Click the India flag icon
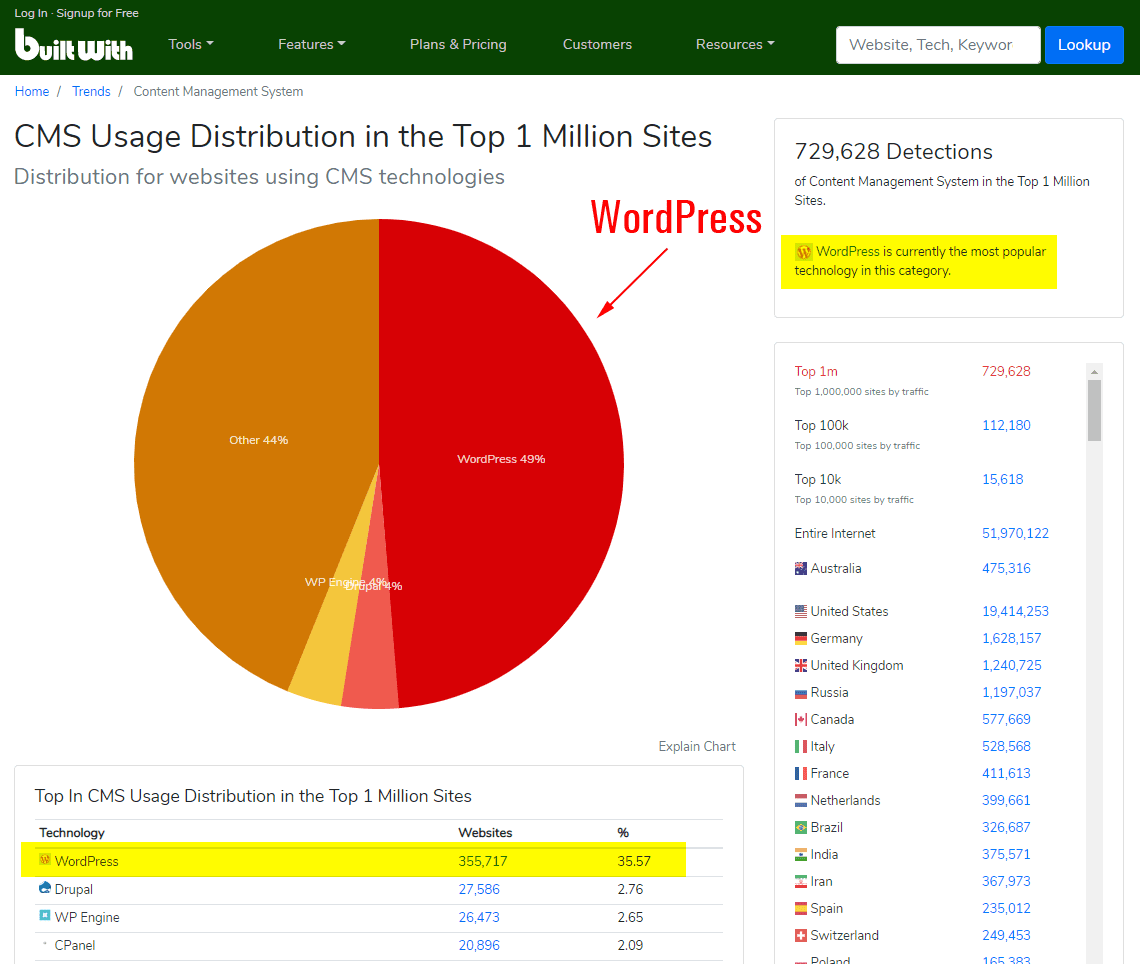The height and width of the screenshot is (964, 1140). pos(800,854)
